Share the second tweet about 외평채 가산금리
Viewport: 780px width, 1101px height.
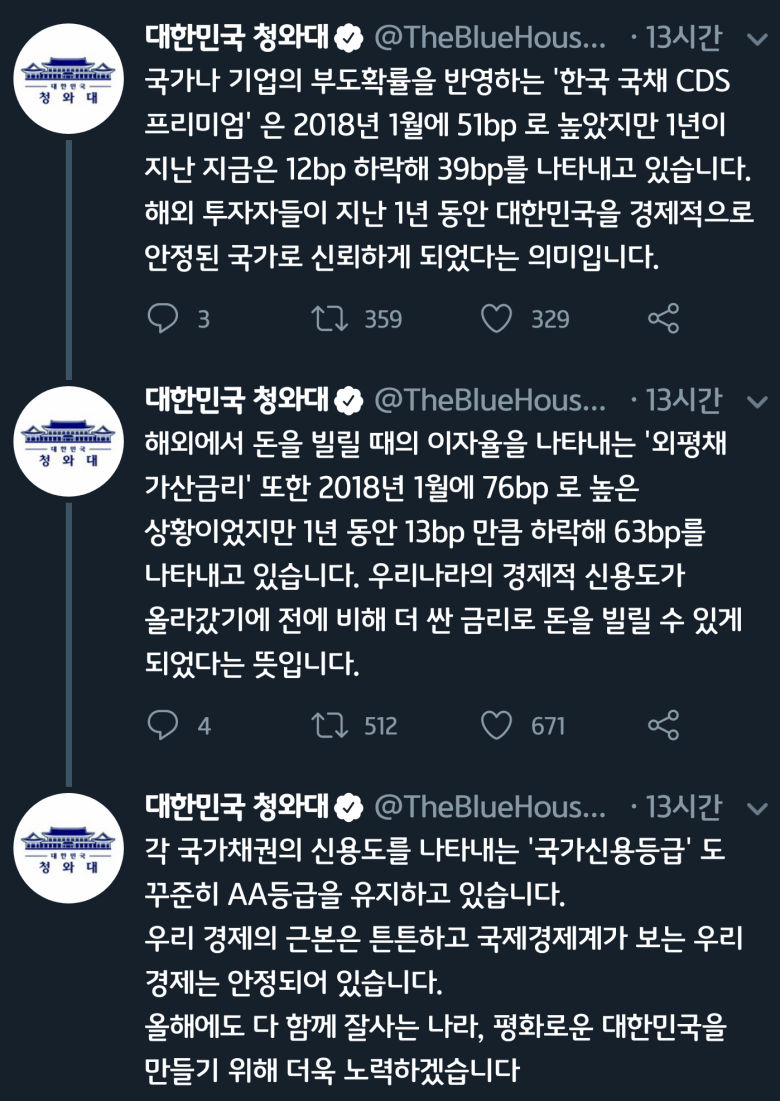coord(664,725)
